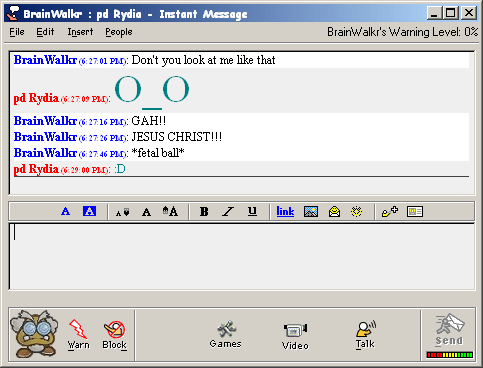This screenshot has width=483, height=368.
Task: Add buddy with the key-plus icon
Action: pyautogui.click(x=390, y=211)
